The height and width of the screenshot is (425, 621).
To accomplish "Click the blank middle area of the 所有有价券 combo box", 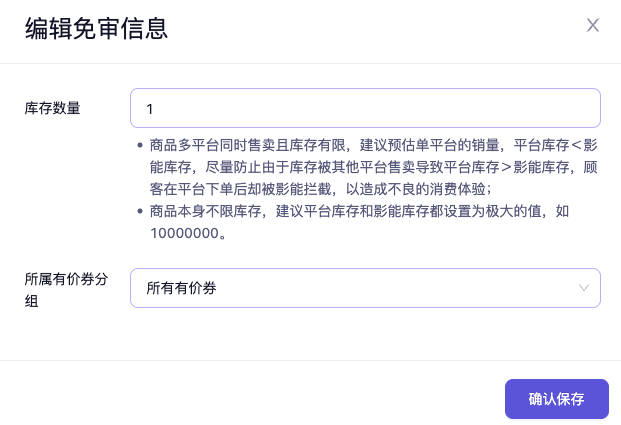I will click(x=400, y=288).
